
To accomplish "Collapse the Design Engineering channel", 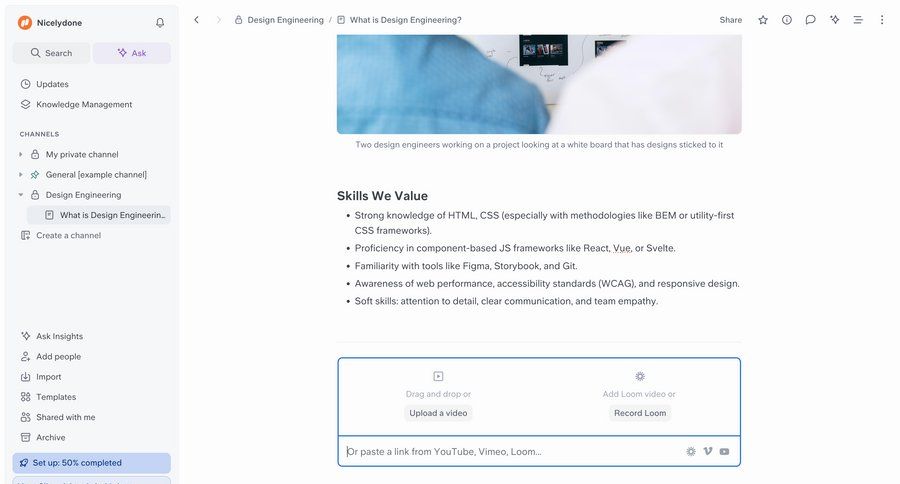I will (x=21, y=195).
